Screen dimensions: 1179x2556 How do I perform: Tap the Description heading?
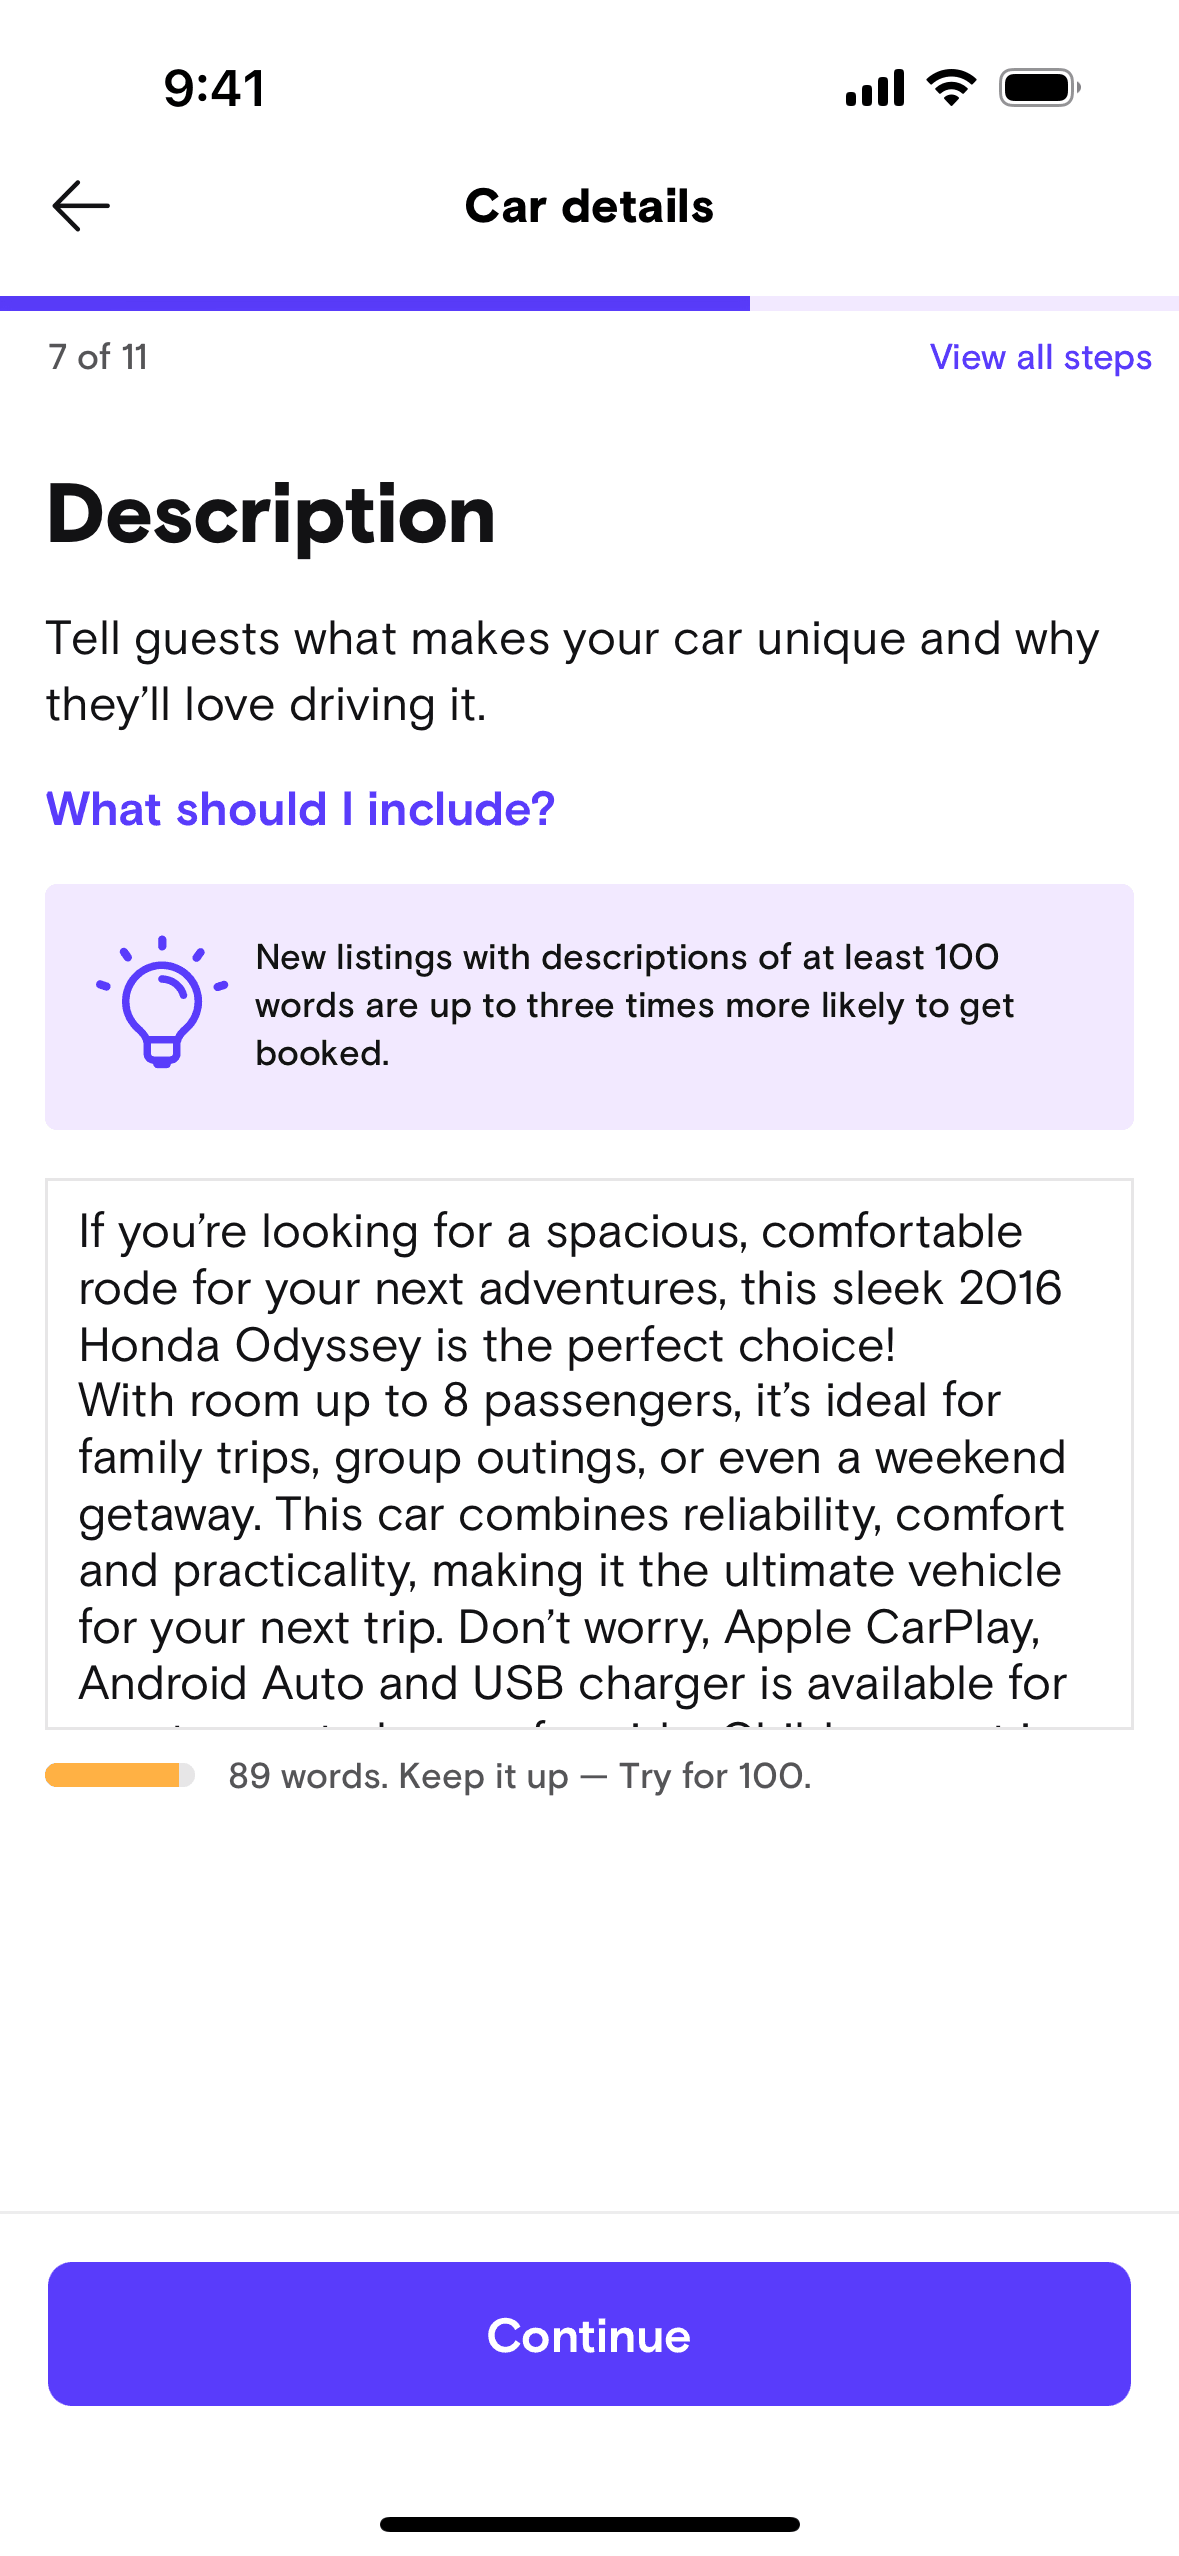(271, 515)
